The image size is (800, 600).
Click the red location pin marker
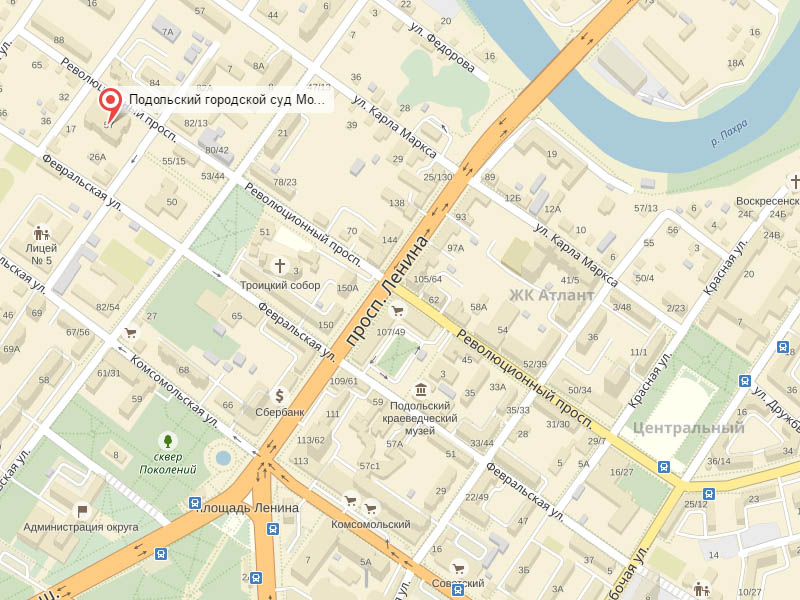tap(110, 104)
